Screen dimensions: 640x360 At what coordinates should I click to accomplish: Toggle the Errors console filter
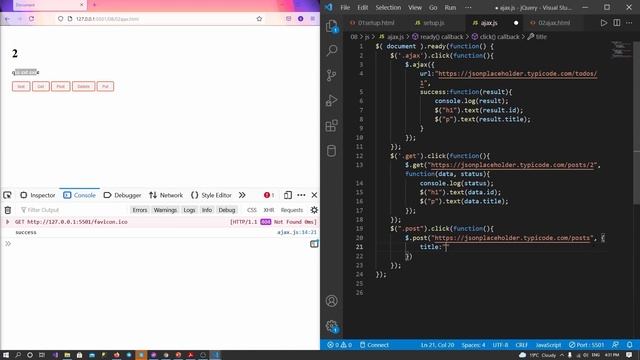140,210
